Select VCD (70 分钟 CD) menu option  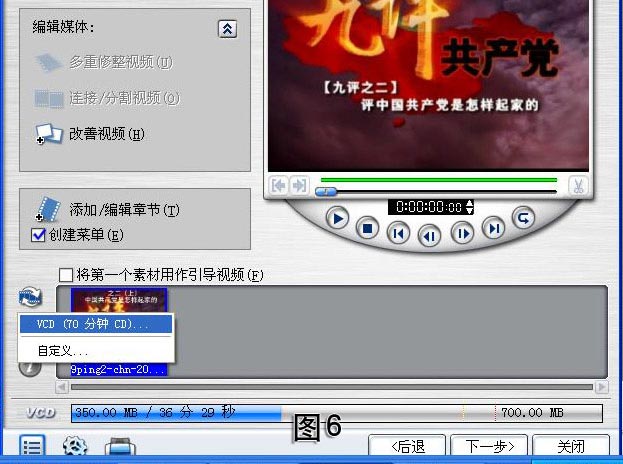click(92, 325)
